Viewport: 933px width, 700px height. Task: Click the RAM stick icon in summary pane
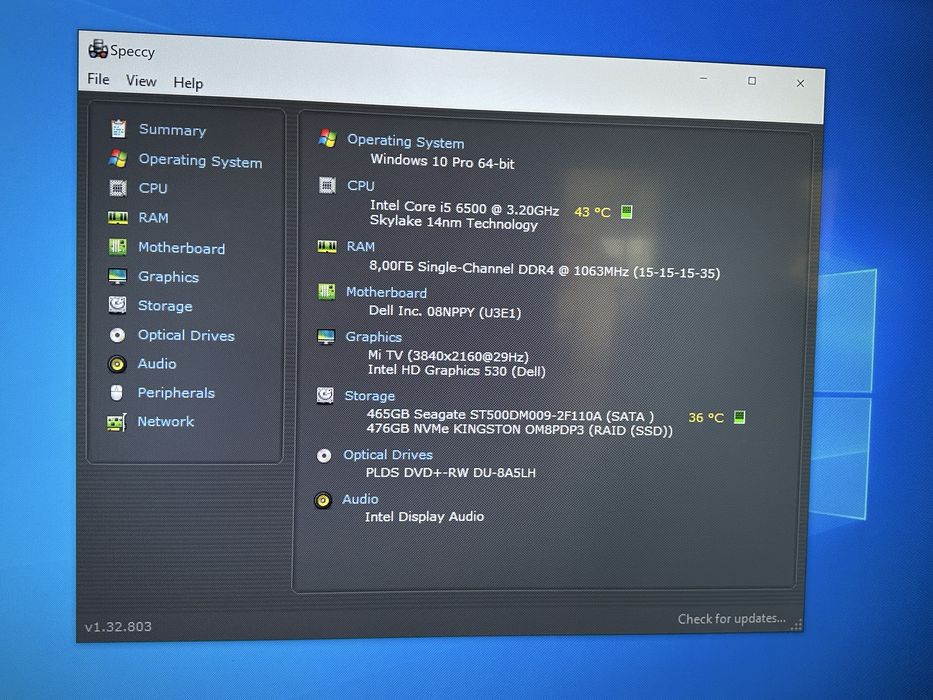pyautogui.click(x=327, y=246)
